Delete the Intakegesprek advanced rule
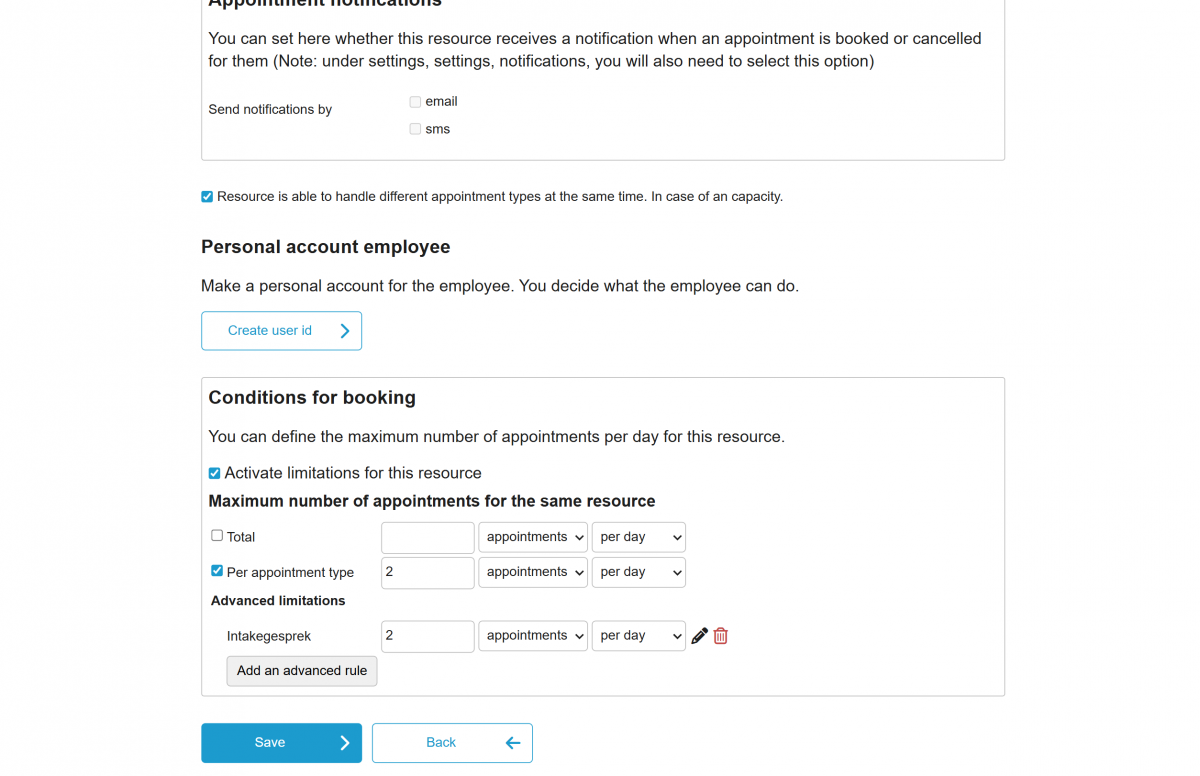 (x=721, y=636)
